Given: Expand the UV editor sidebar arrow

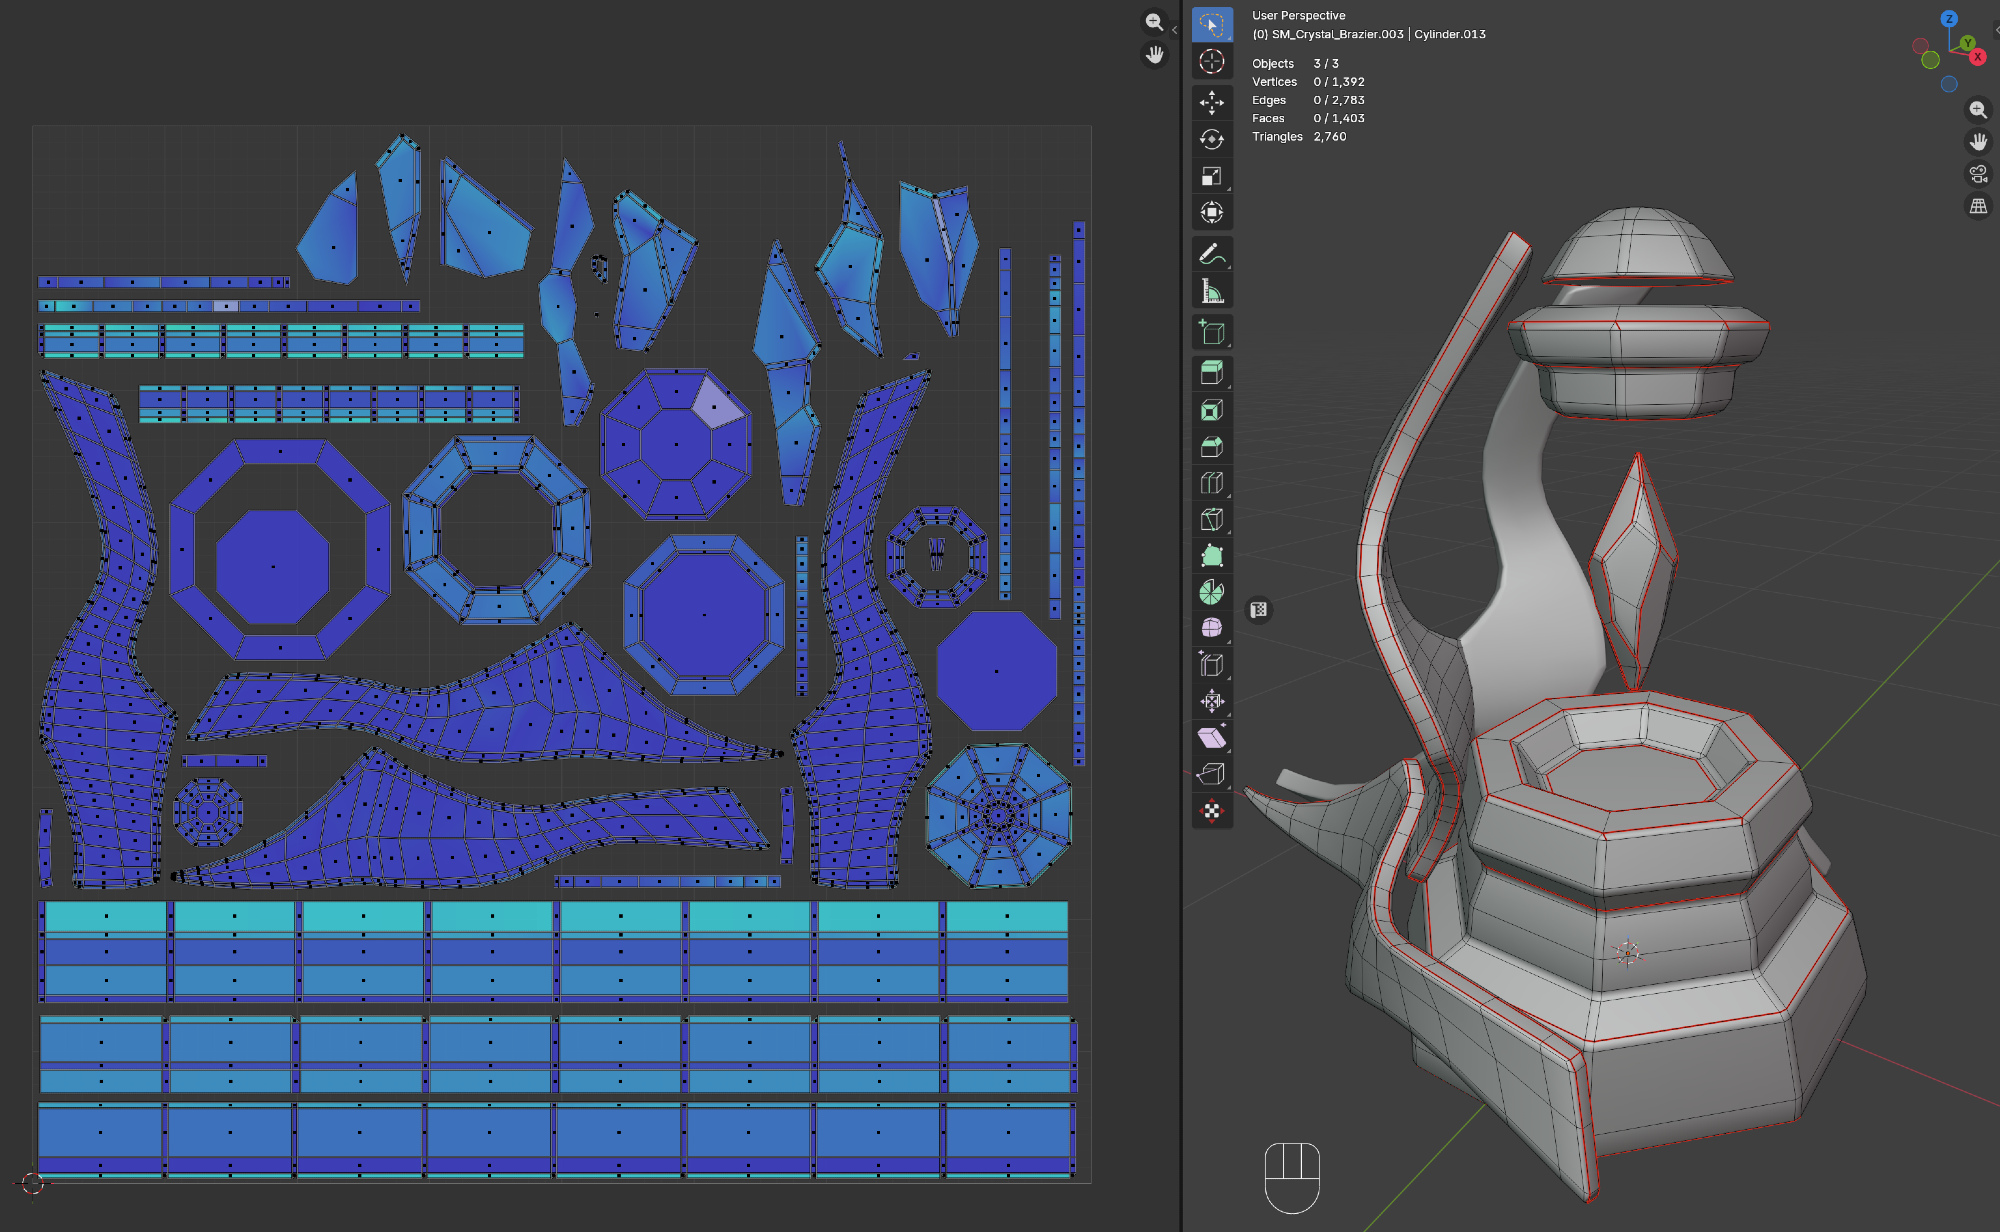Looking at the screenshot, I should point(1174,30).
